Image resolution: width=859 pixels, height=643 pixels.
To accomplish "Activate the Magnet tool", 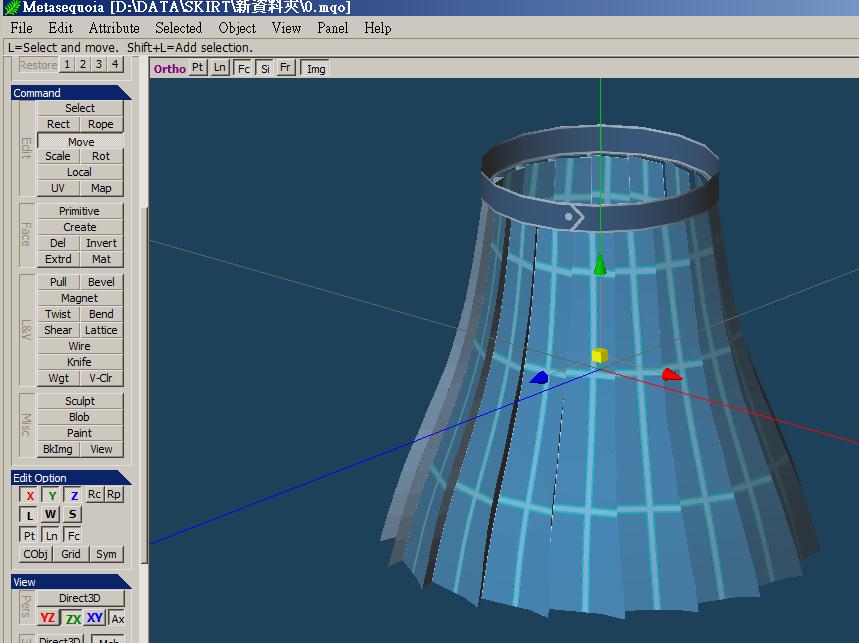I will tap(79, 298).
